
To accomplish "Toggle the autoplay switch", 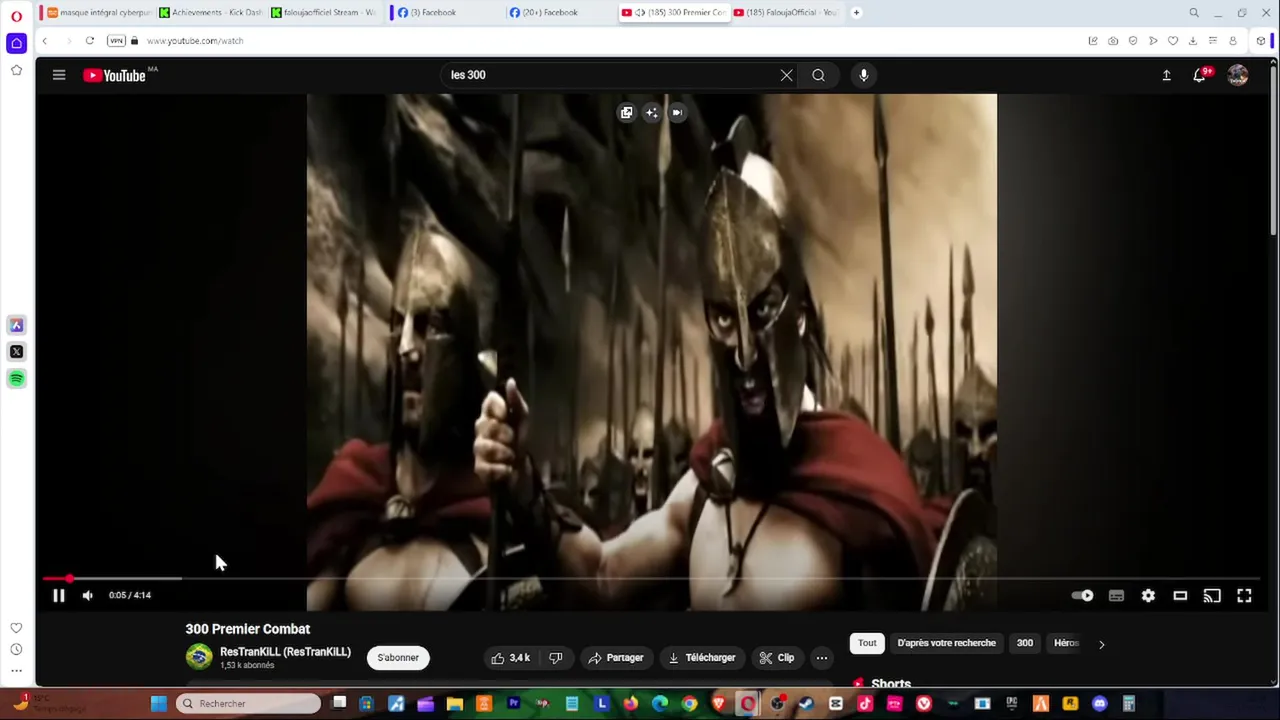I will 1082,595.
